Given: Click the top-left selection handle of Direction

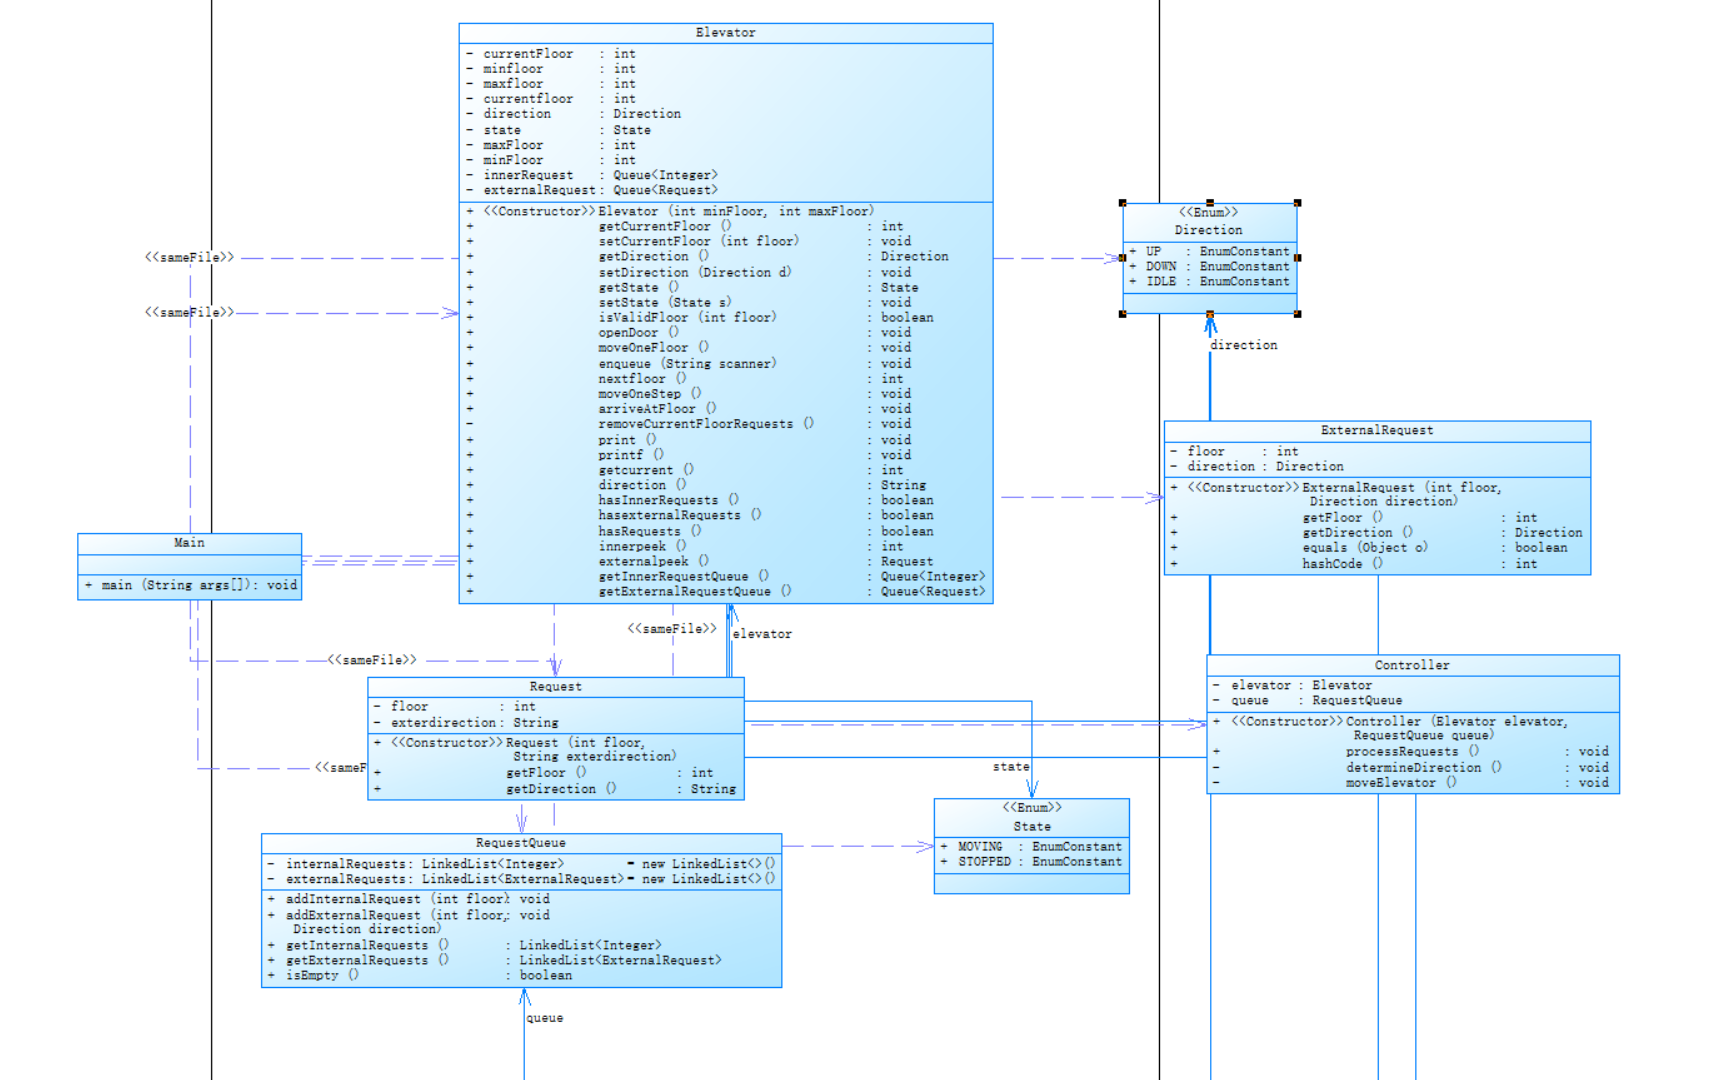Looking at the screenshot, I should [1123, 203].
